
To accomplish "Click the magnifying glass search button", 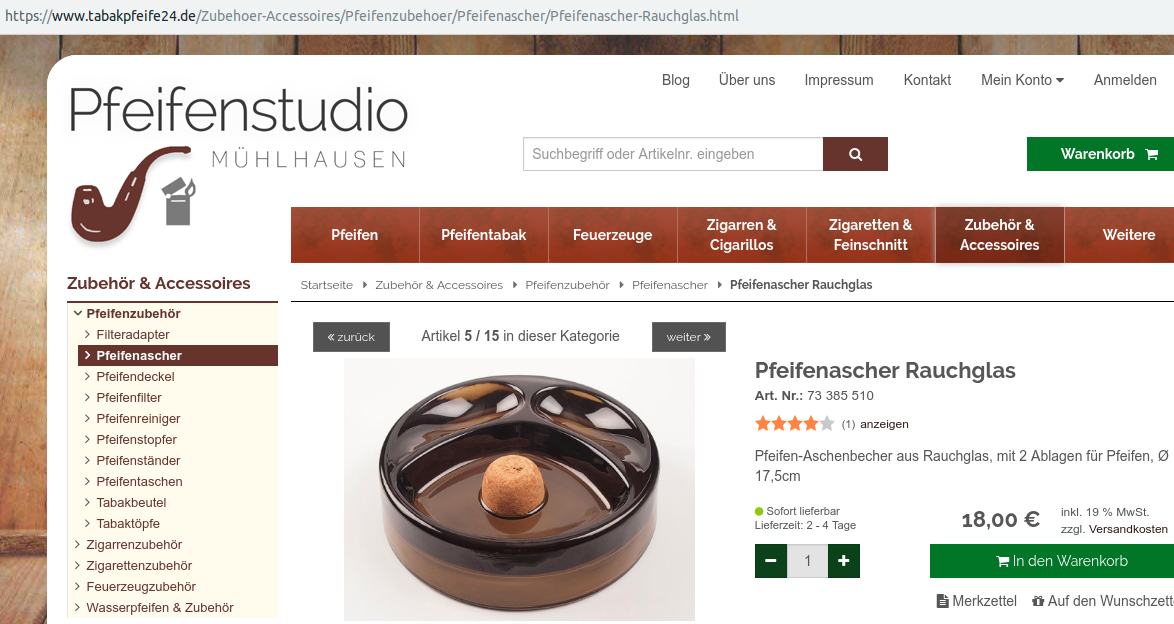I will [x=855, y=154].
